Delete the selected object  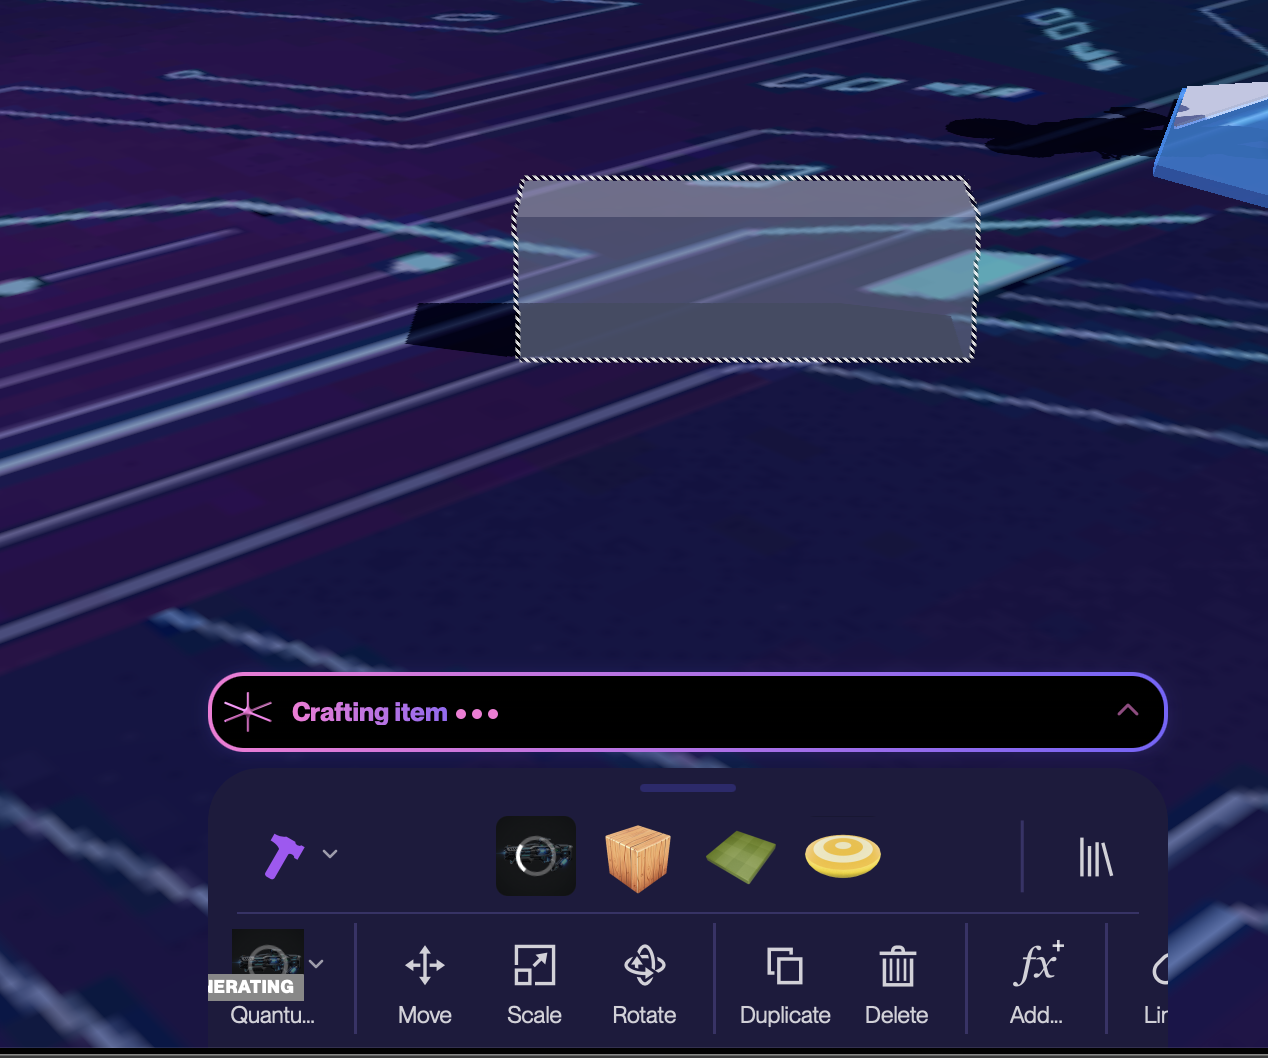click(897, 985)
